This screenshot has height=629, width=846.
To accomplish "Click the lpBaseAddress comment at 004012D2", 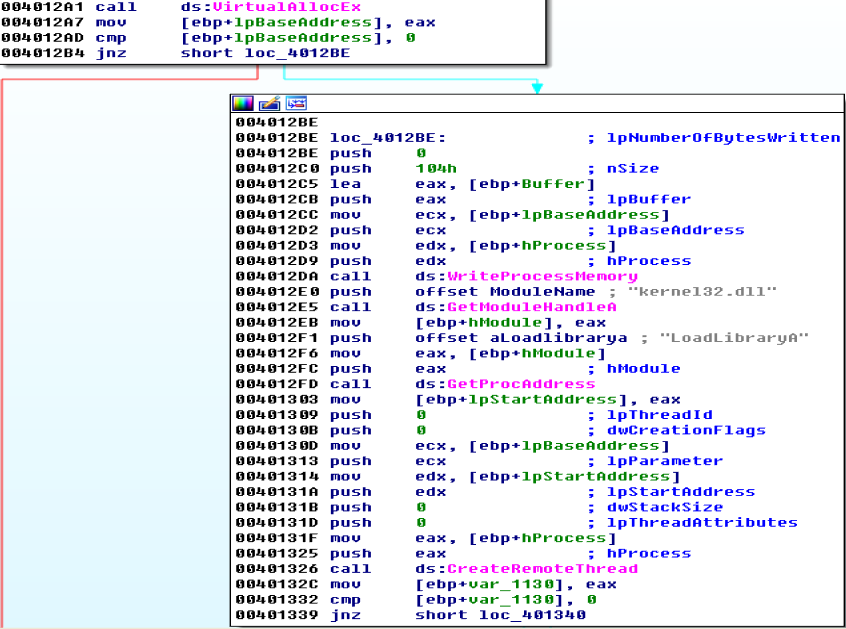I will (x=676, y=230).
